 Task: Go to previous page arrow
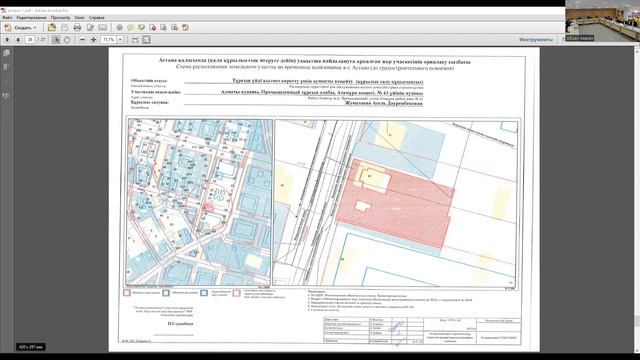pyautogui.click(x=7, y=40)
